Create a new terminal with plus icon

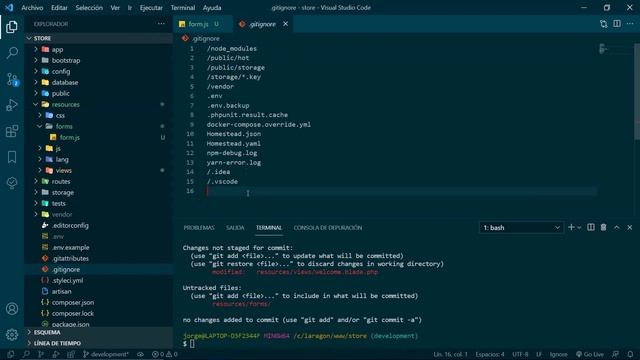click(x=571, y=227)
